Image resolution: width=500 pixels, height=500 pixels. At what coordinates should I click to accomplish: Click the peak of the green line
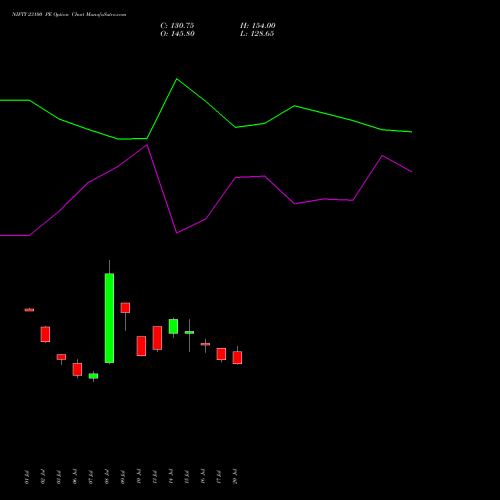[x=177, y=79]
